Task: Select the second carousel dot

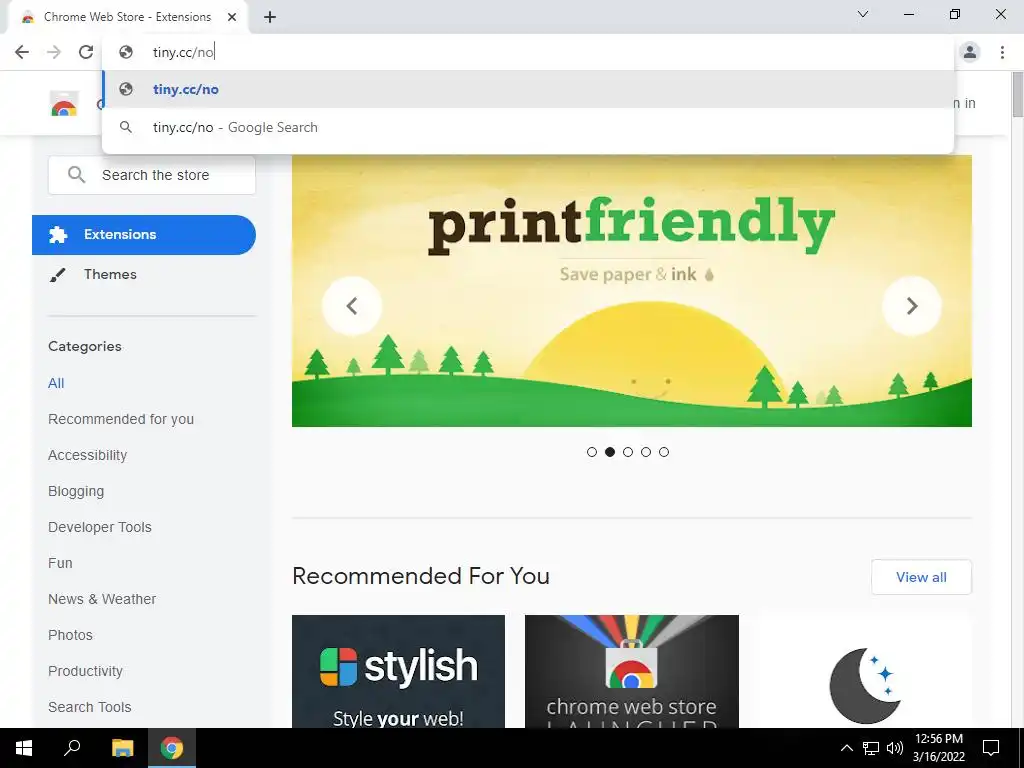Action: click(x=610, y=452)
